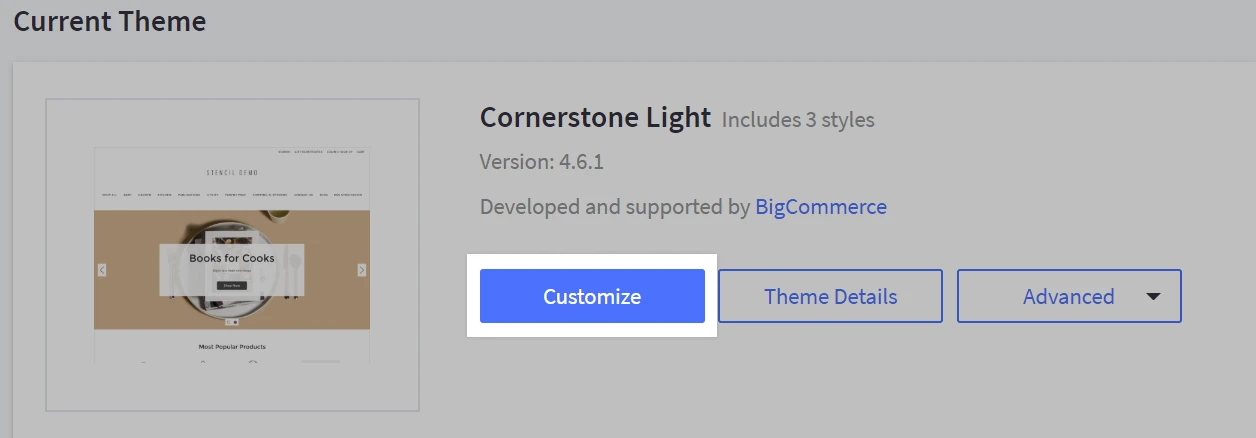Click the Most Popular Products heading

232,347
